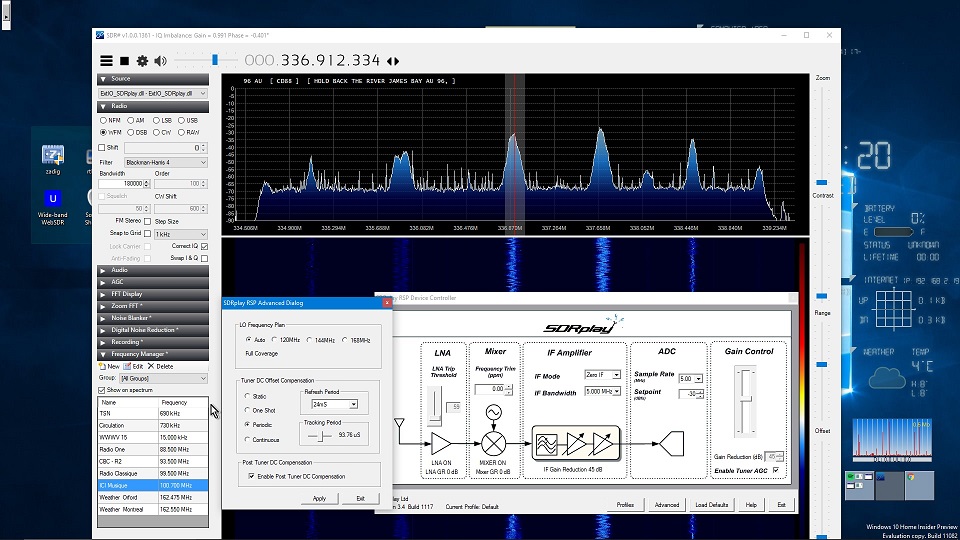
Task: Expand the Recording panel
Action: (x=152, y=342)
